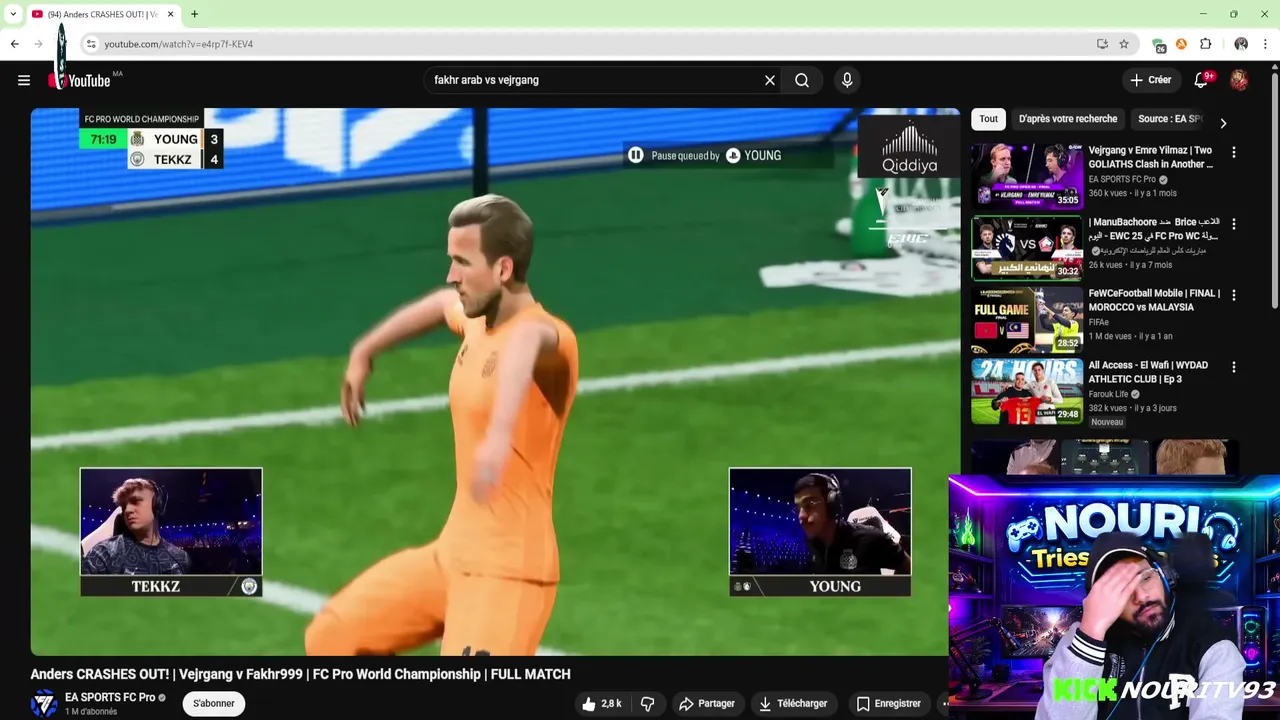Dislike the video with thumbs down
This screenshot has width=1280, height=720.
[x=647, y=704]
